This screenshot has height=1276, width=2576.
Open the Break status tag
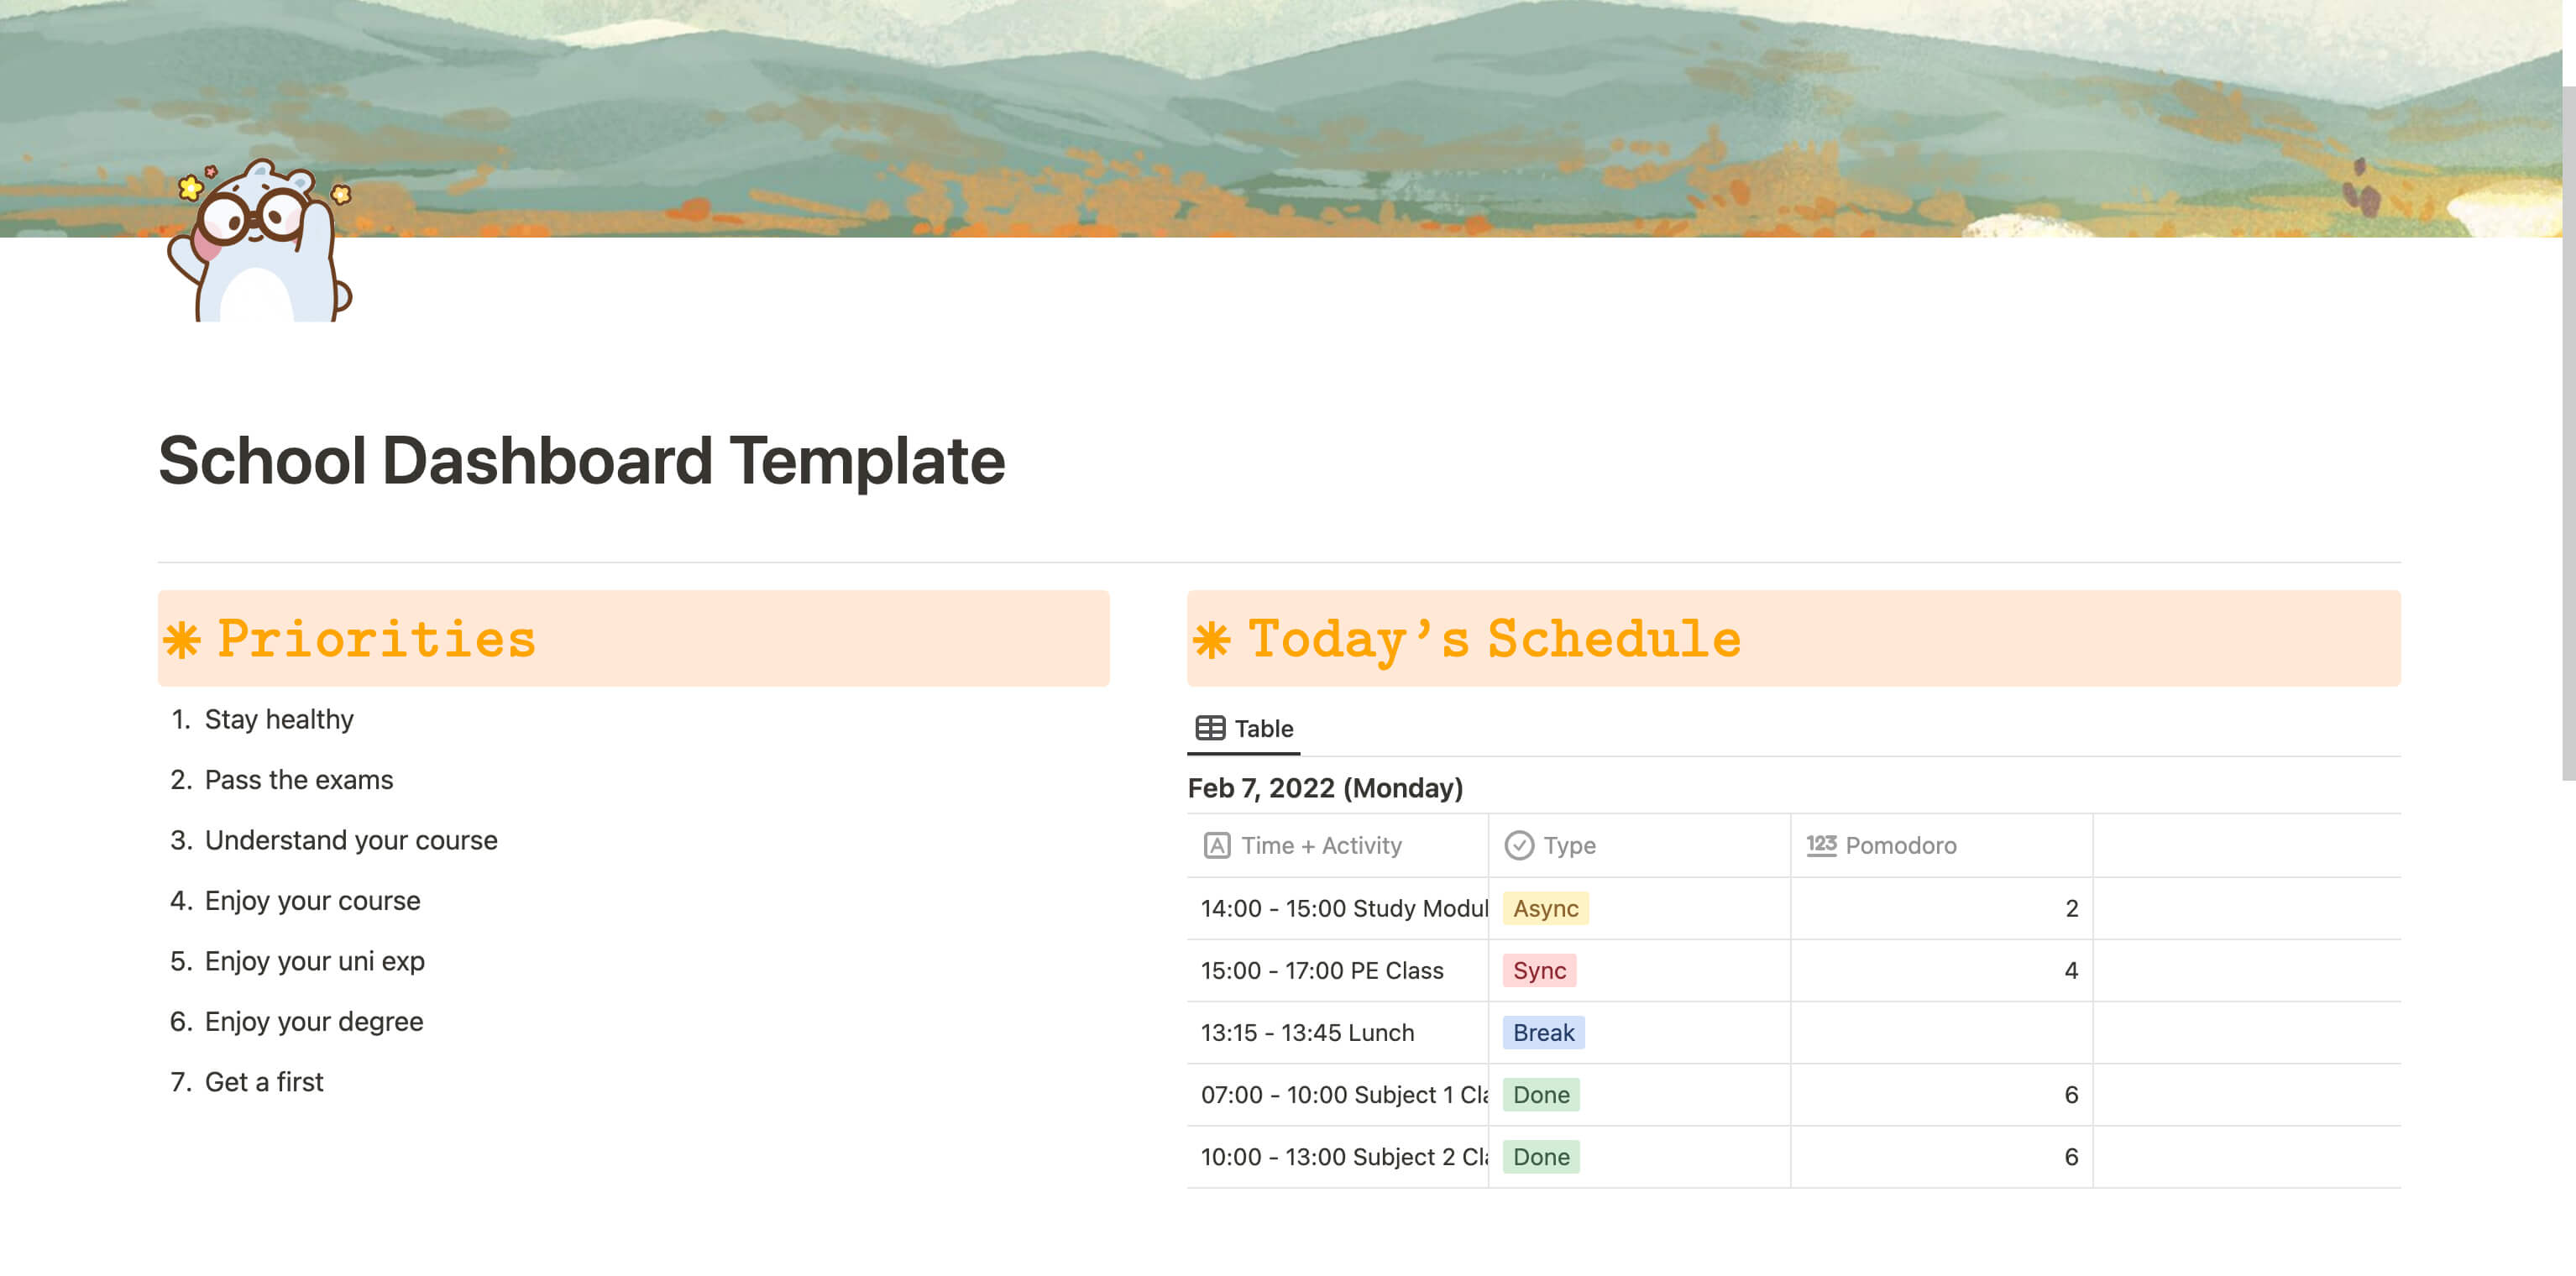click(x=1542, y=1032)
